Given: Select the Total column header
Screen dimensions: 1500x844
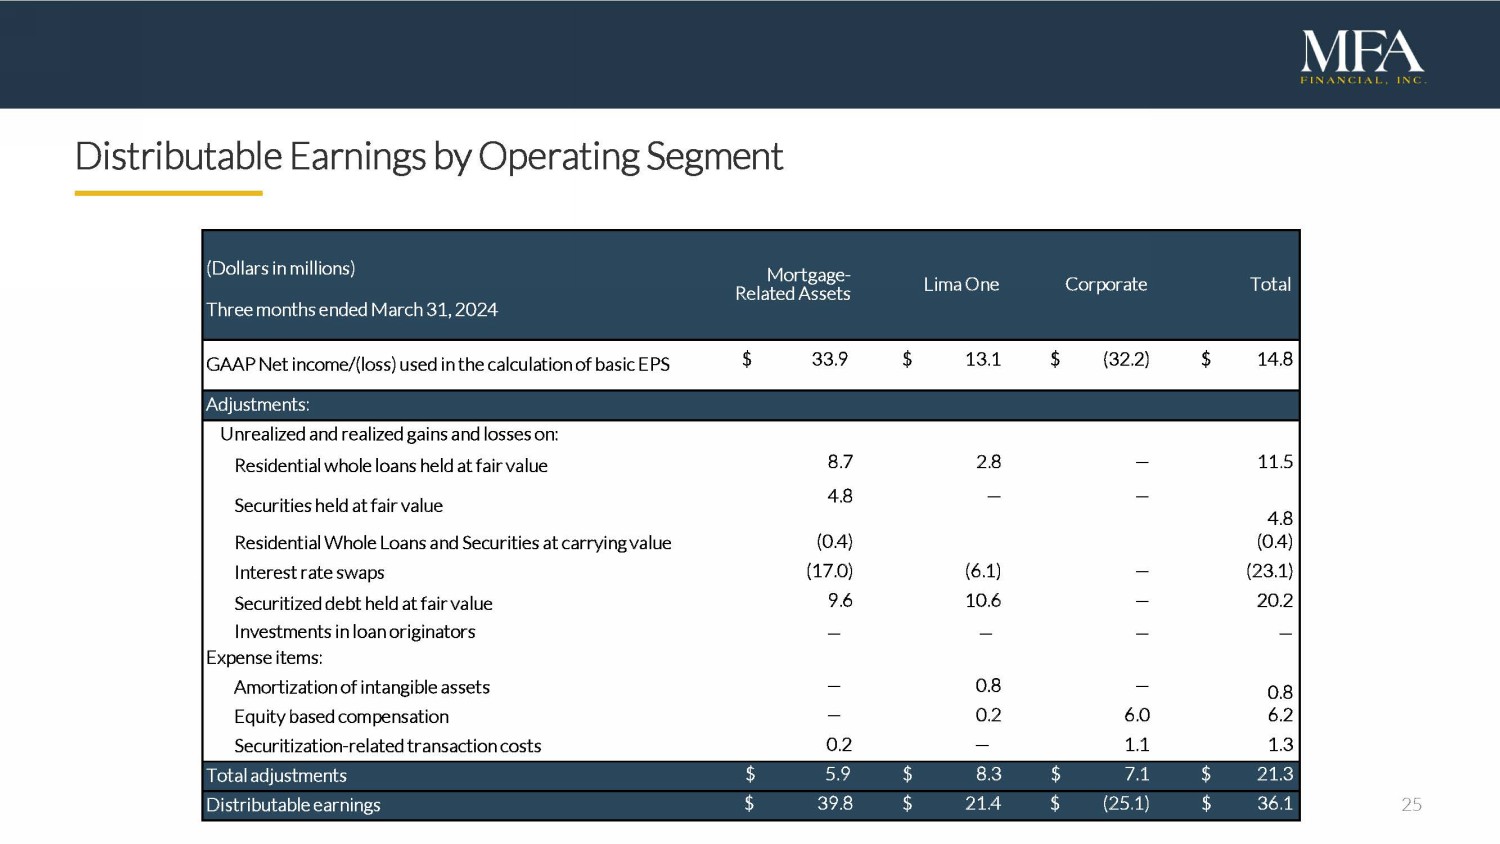Looking at the screenshot, I should (x=1270, y=284).
